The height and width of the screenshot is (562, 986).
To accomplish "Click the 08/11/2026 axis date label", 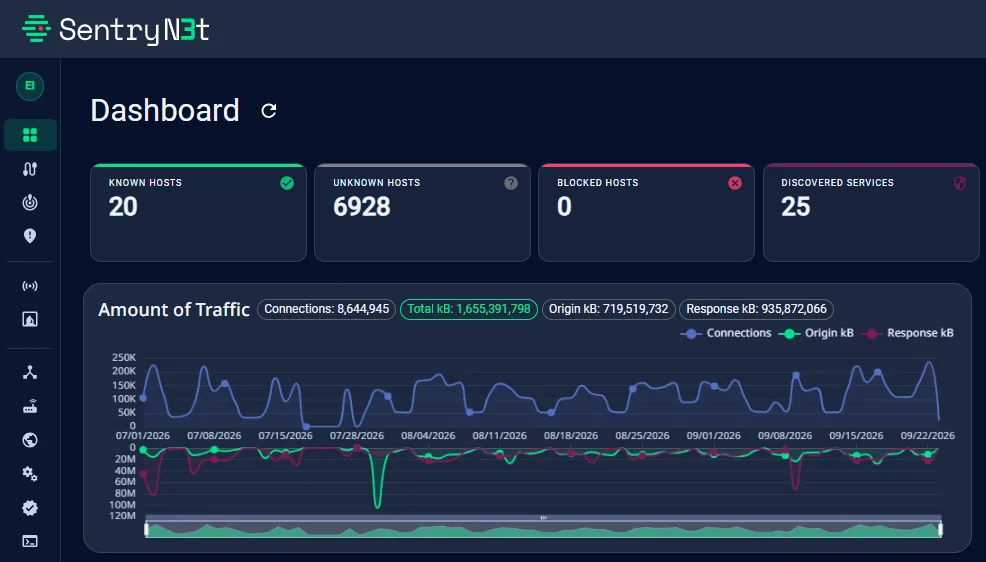I will click(499, 436).
